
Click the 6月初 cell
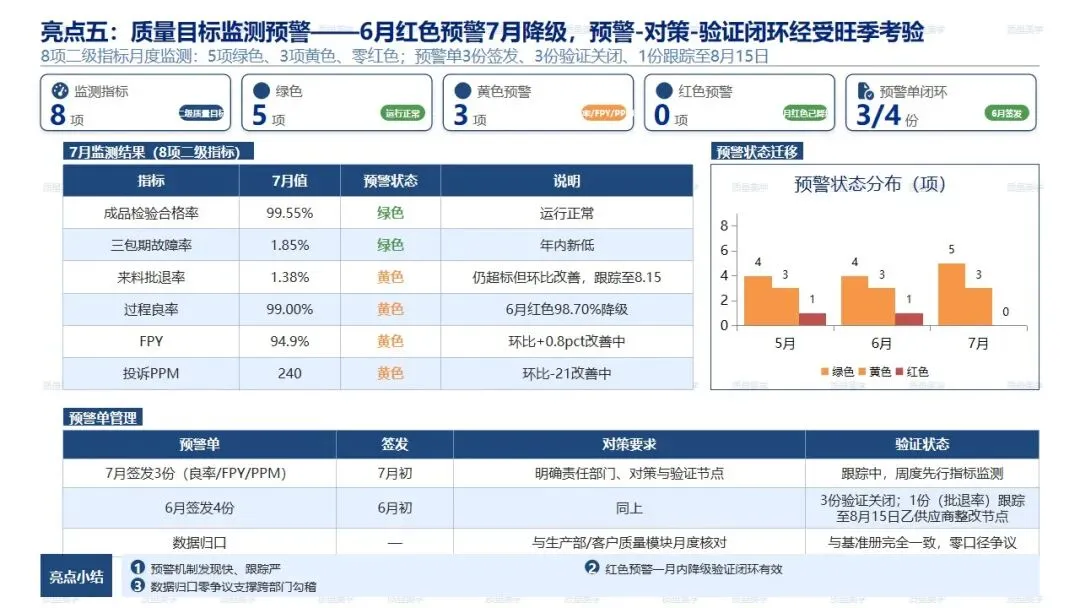[395, 508]
